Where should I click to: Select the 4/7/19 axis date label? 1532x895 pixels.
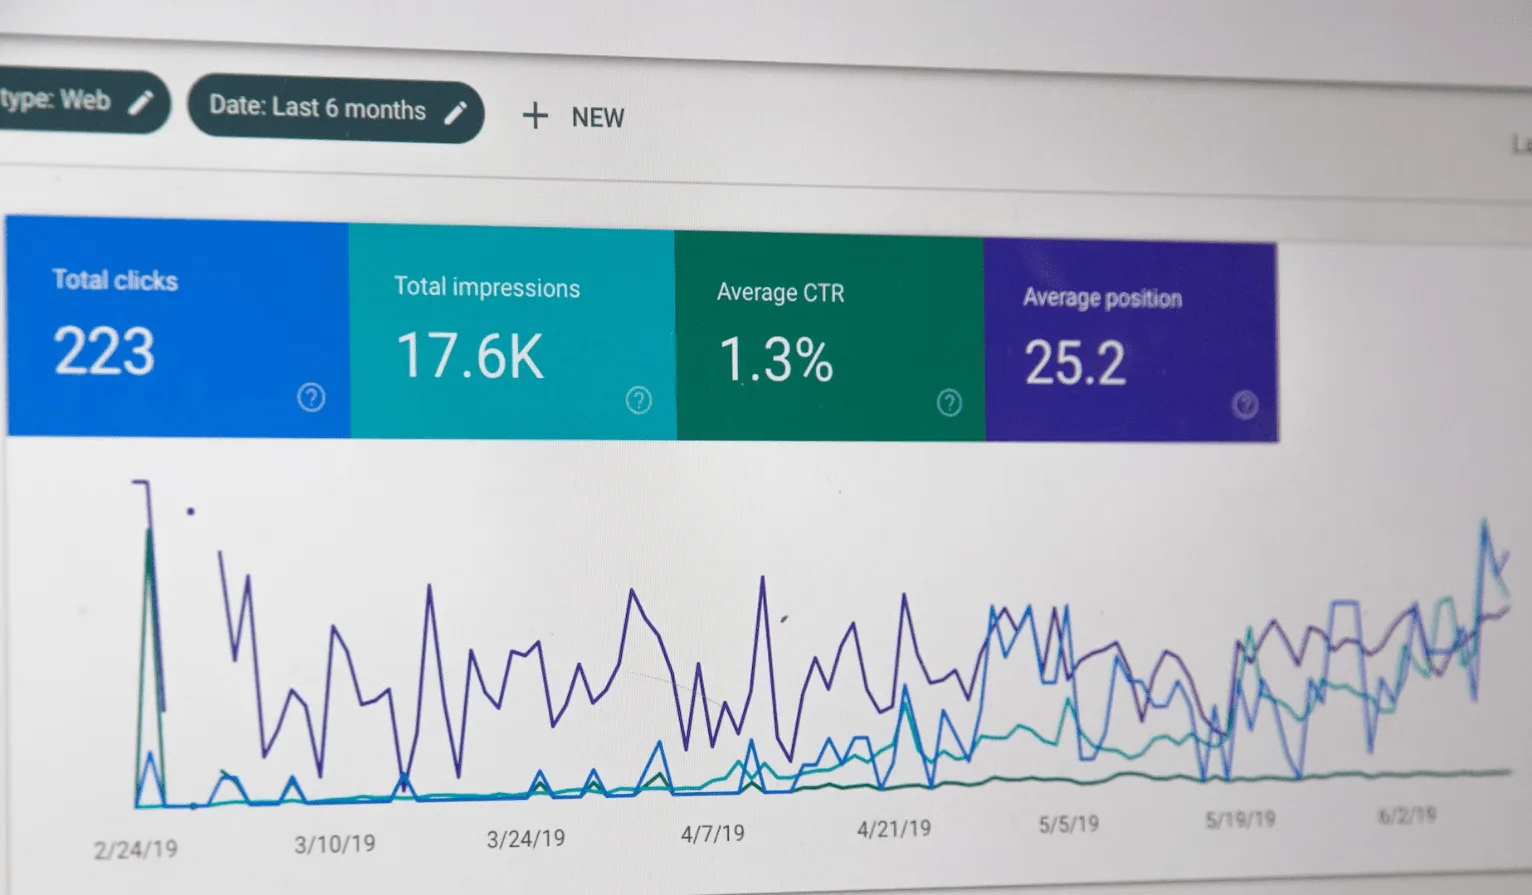click(x=712, y=833)
